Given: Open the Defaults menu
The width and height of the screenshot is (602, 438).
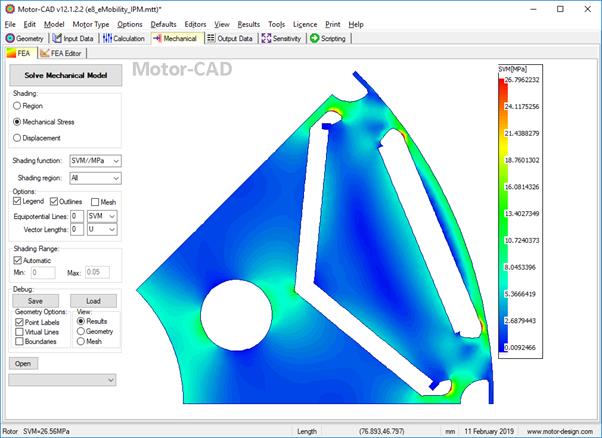Looking at the screenshot, I should coord(164,24).
